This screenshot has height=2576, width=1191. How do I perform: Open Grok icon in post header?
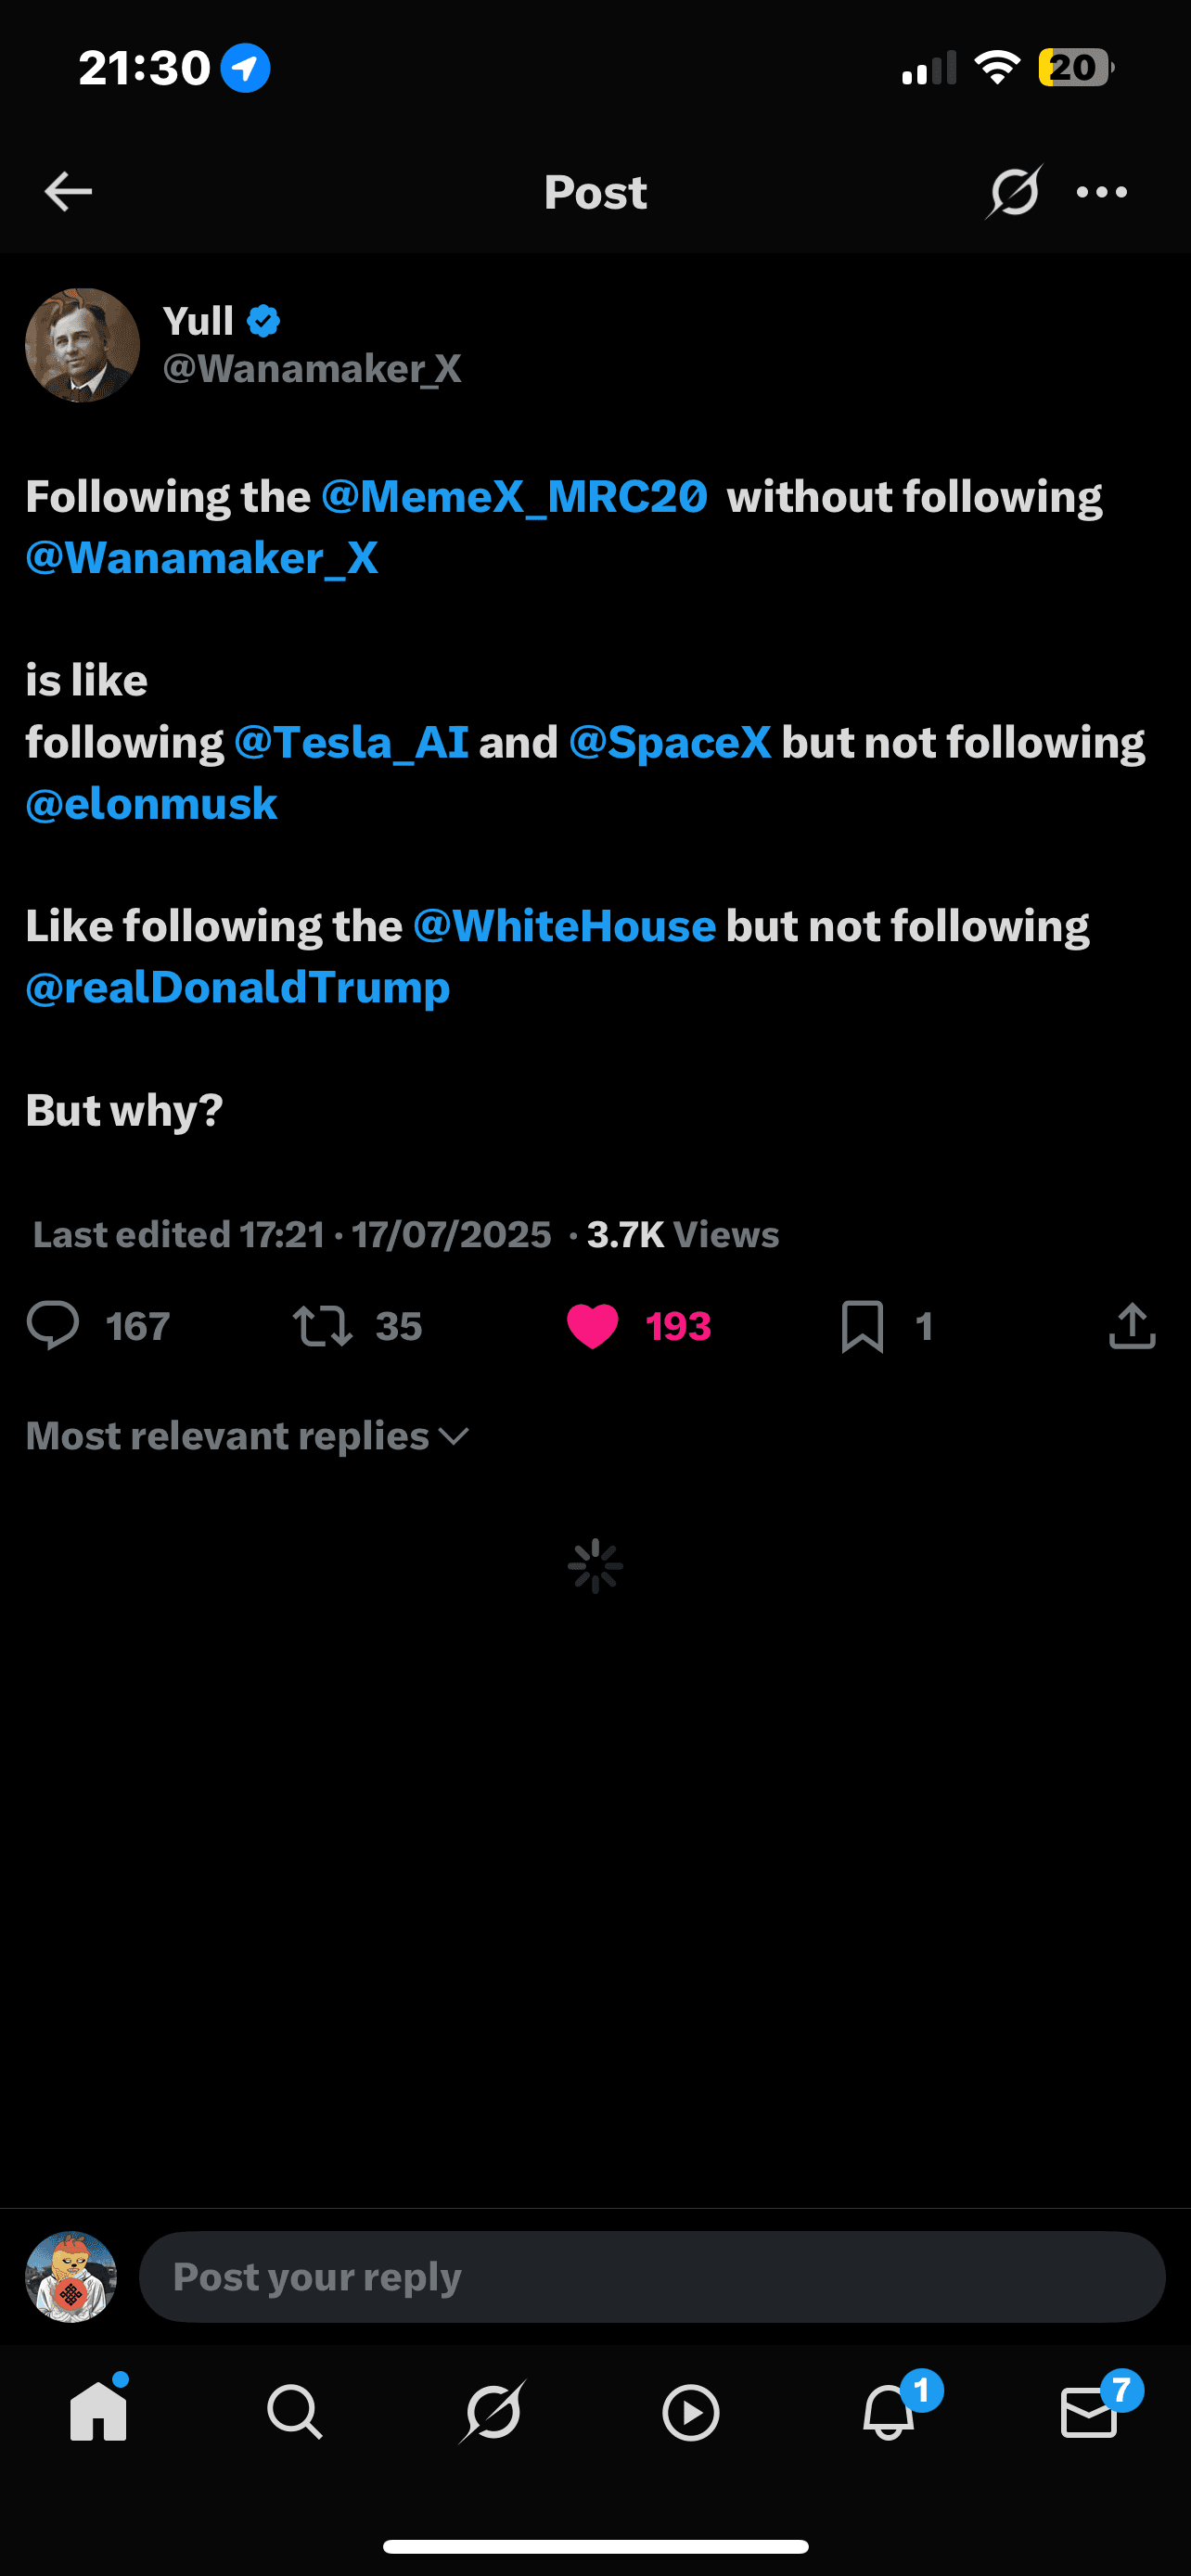point(1014,191)
